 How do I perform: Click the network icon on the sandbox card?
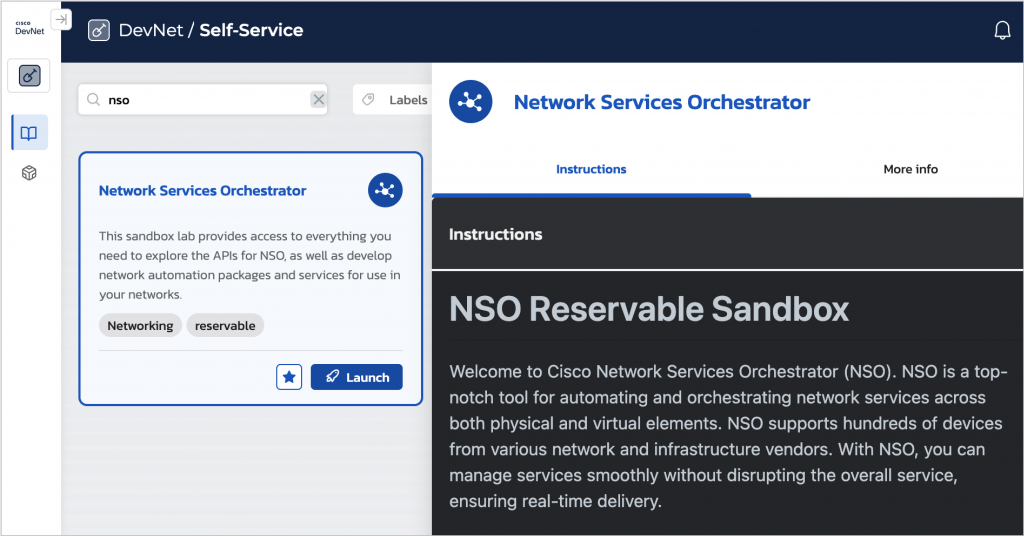385,190
